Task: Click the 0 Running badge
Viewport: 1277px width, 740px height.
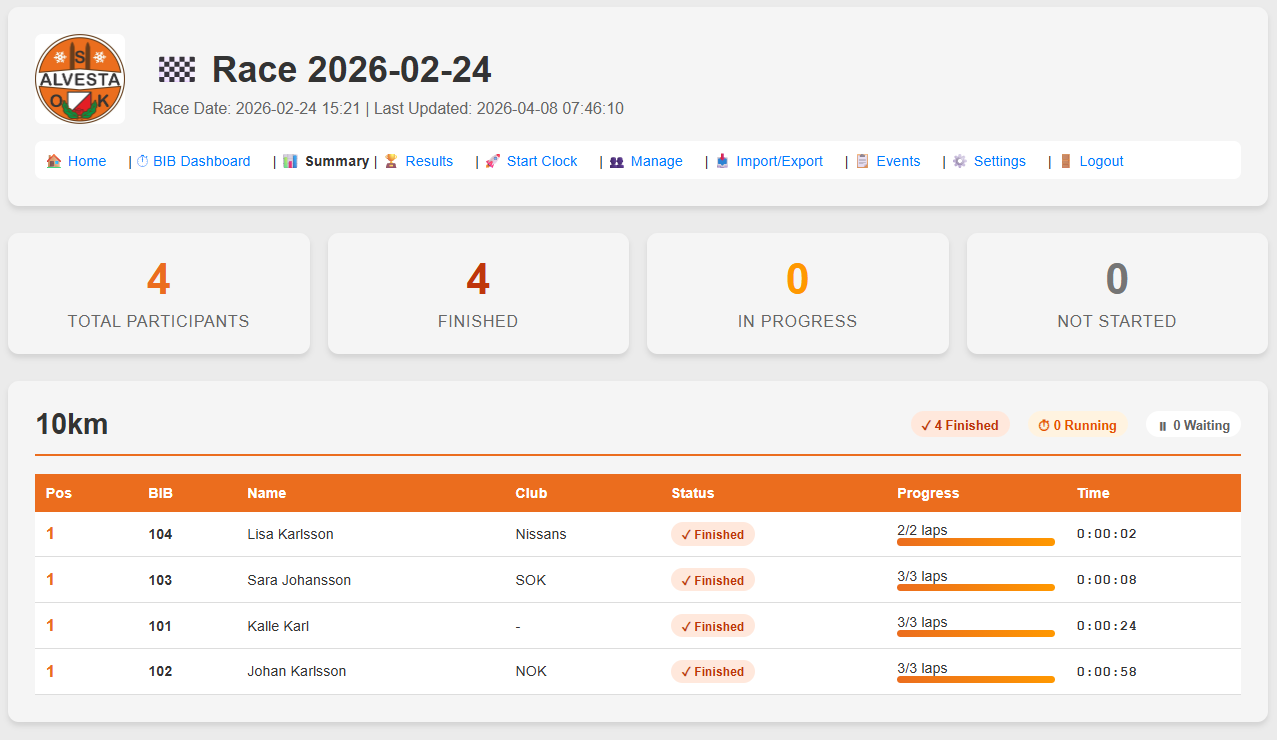Action: pos(1077,425)
